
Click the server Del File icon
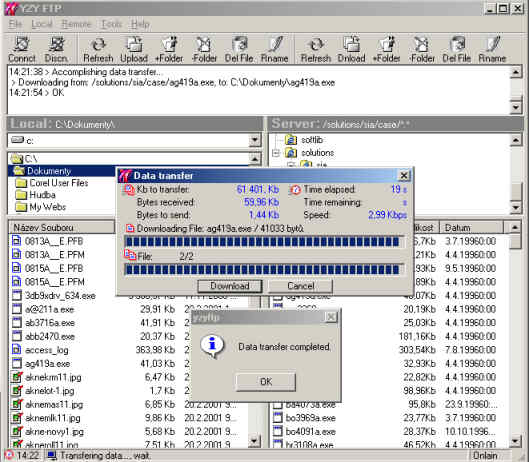(456, 49)
